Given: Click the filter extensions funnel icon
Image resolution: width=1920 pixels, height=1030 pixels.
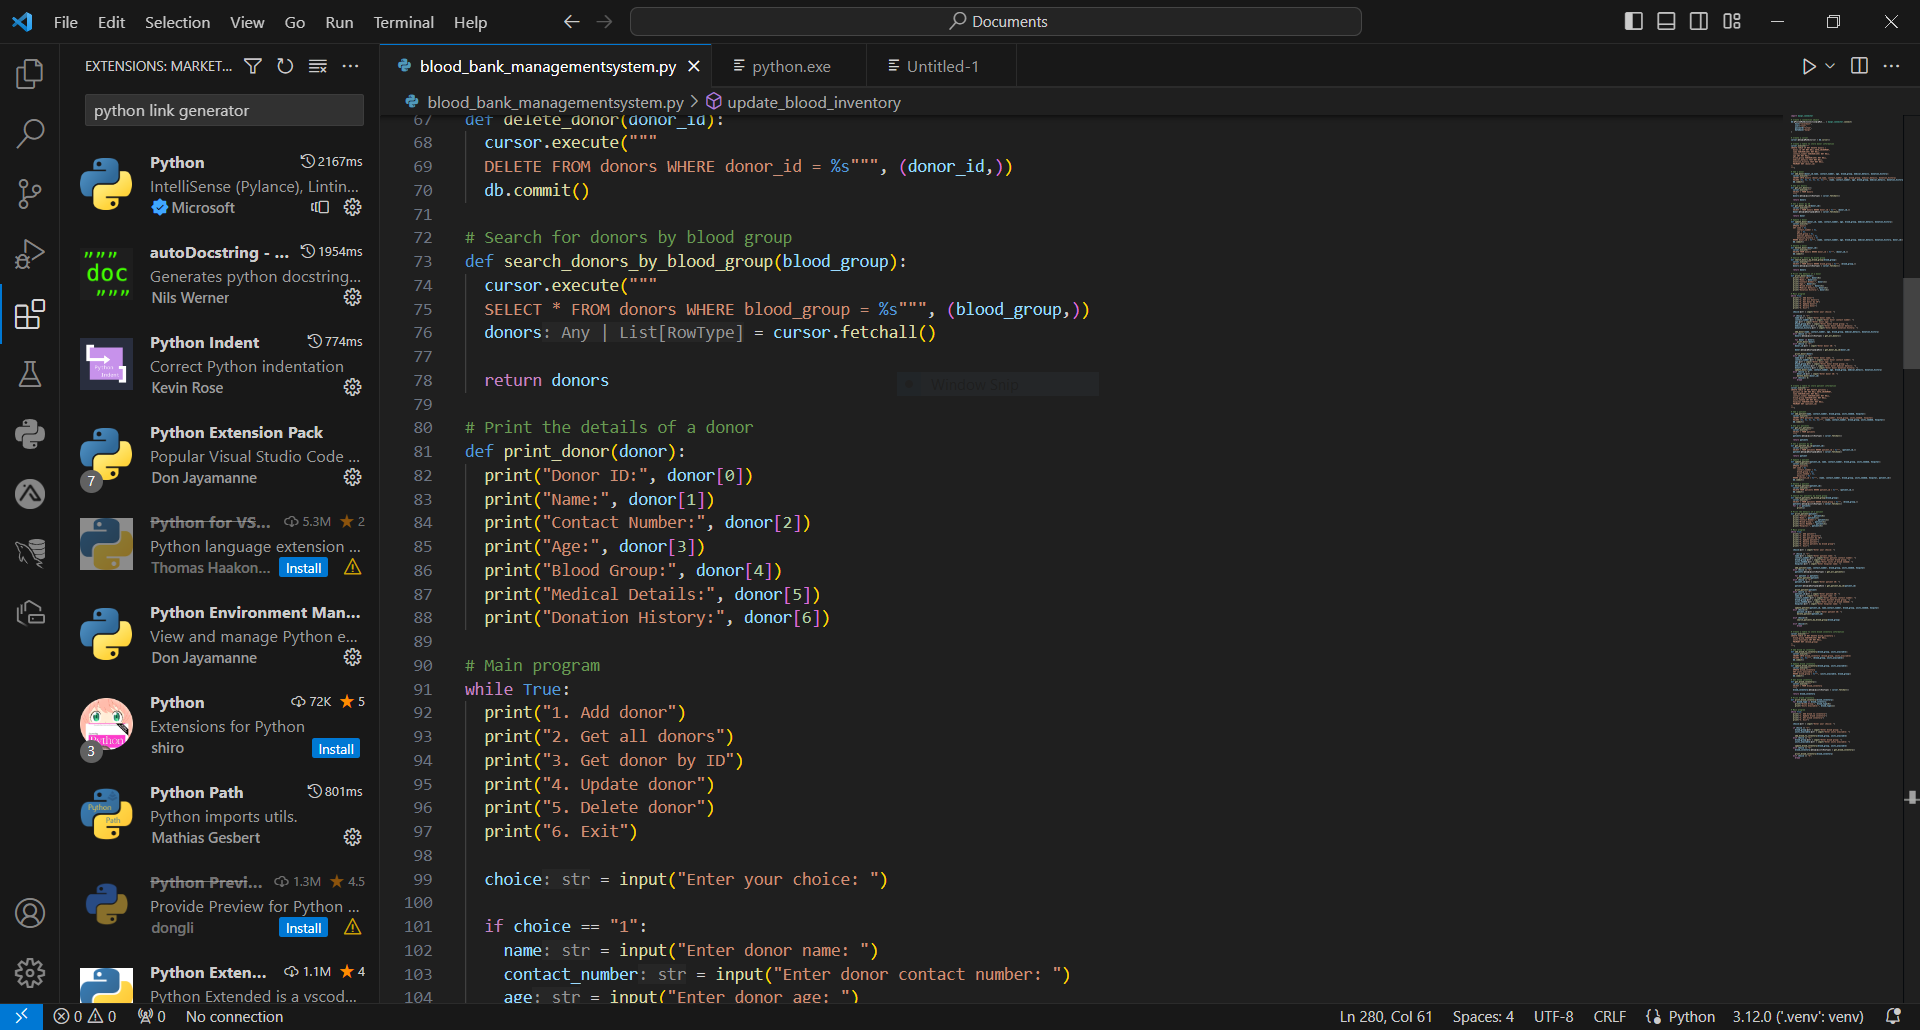Looking at the screenshot, I should tap(253, 66).
